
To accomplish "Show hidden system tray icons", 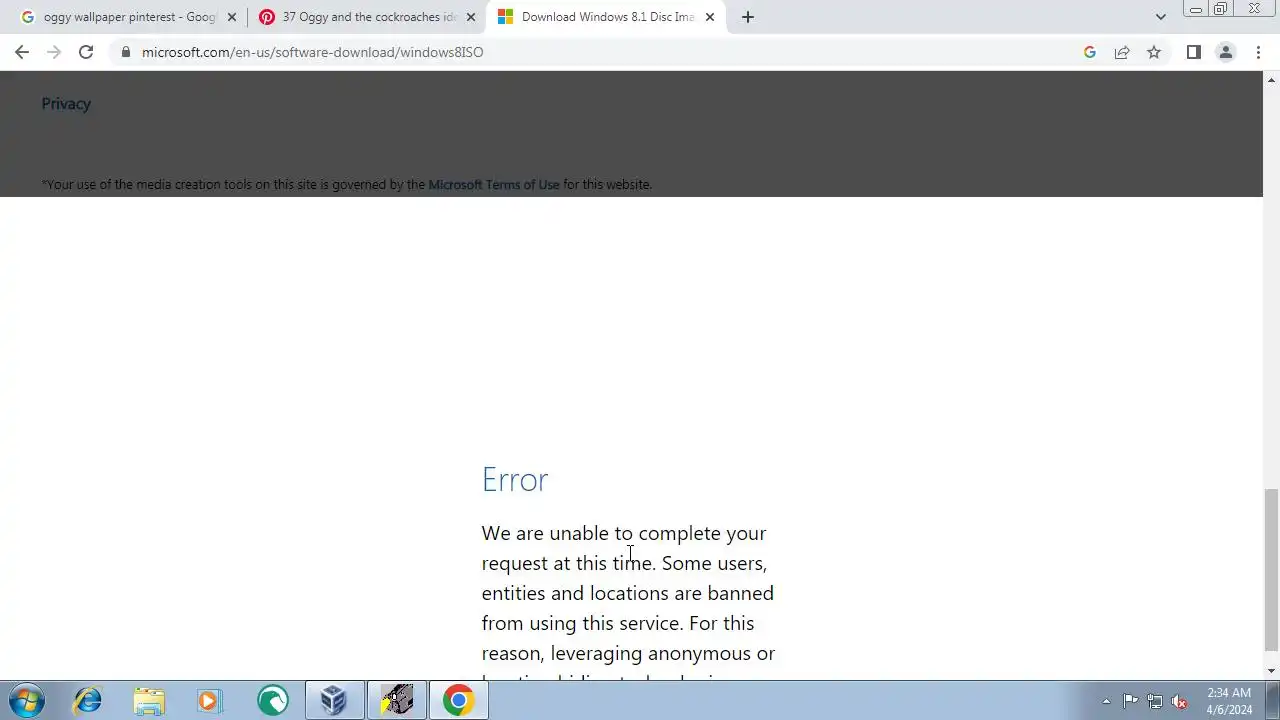I will [x=1106, y=701].
